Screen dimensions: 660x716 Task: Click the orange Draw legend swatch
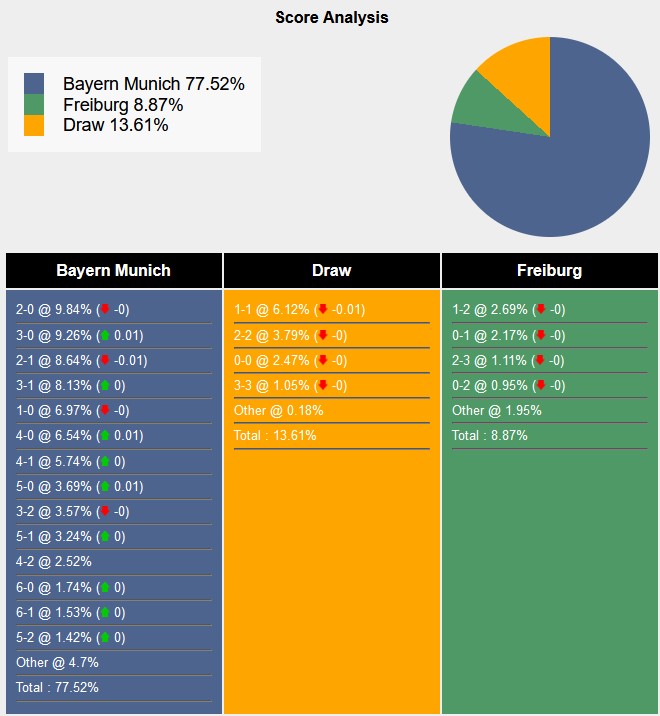(34, 125)
